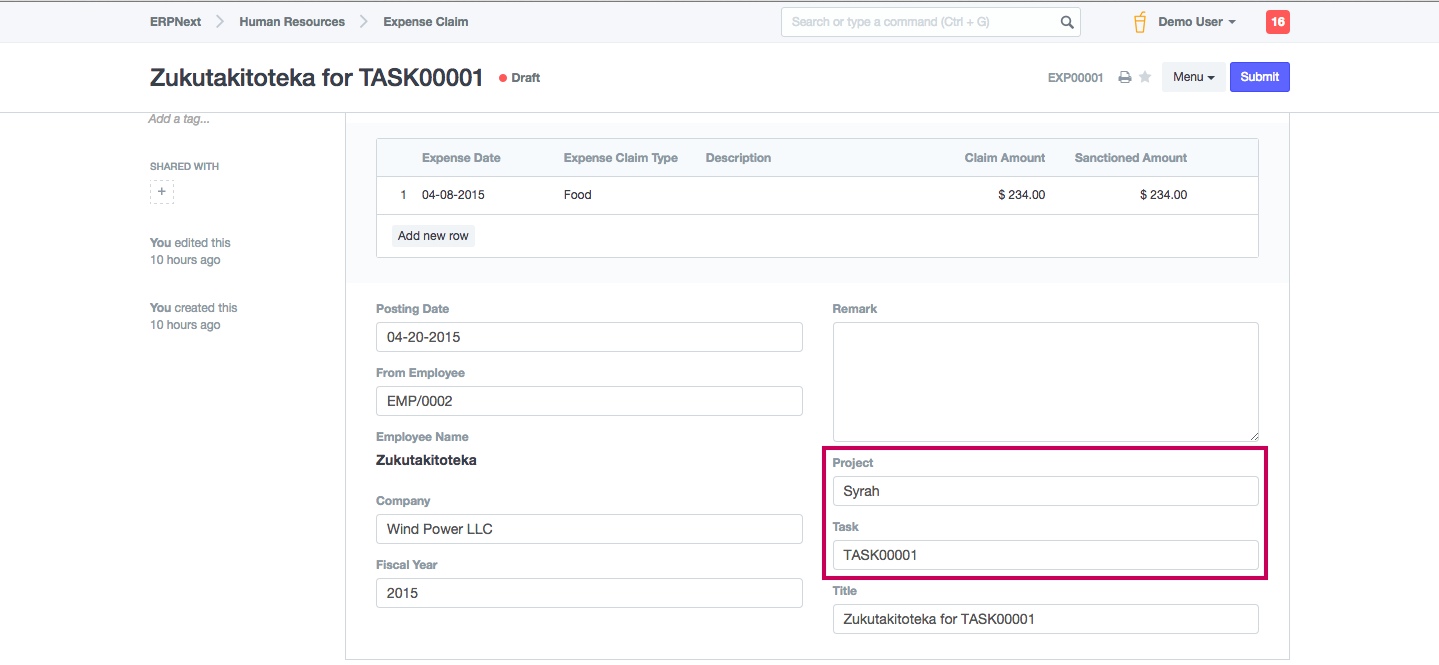Open the Fiscal Year field showing 2015
1439x665 pixels.
click(x=589, y=593)
